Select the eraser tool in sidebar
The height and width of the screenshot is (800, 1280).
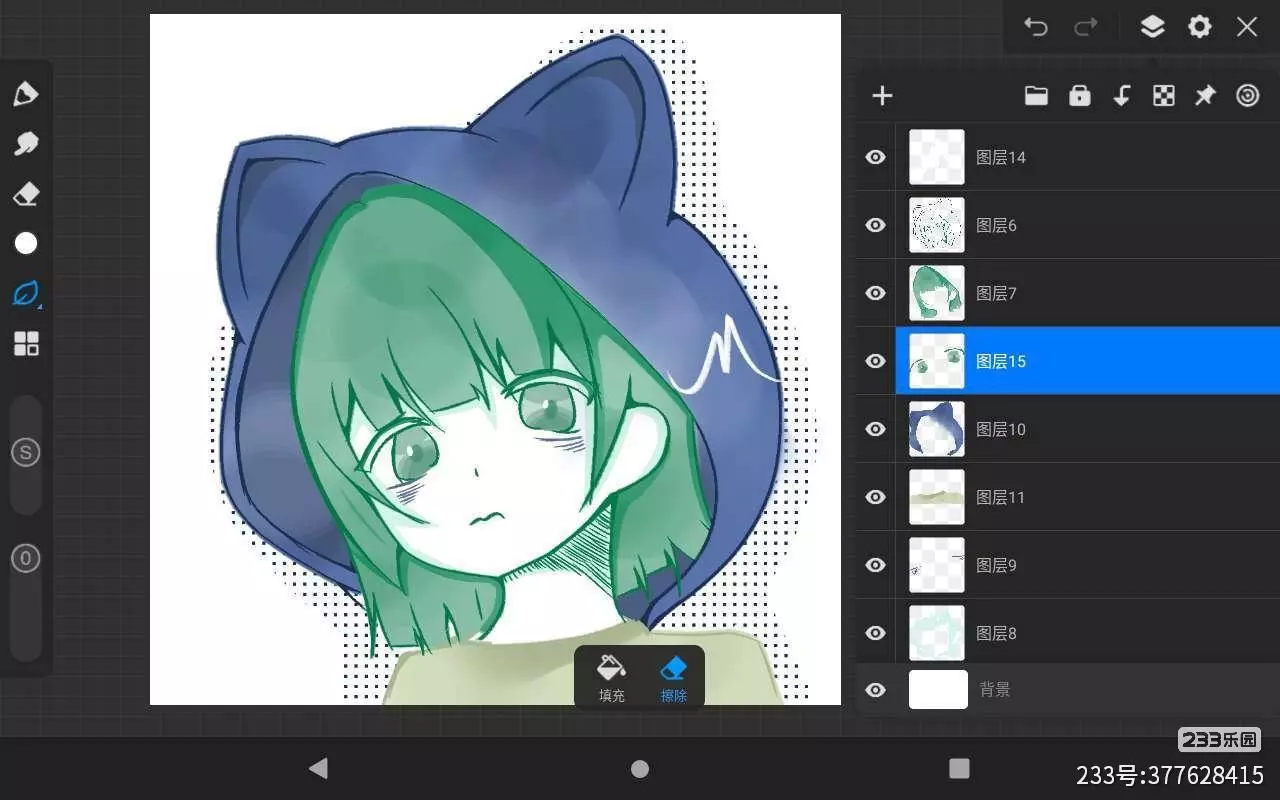26,194
